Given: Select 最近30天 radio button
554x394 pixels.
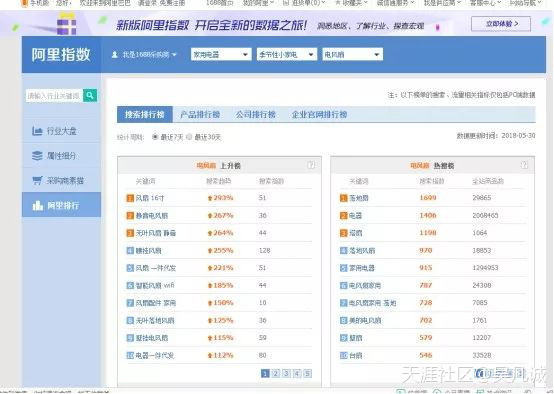Looking at the screenshot, I should point(189,137).
